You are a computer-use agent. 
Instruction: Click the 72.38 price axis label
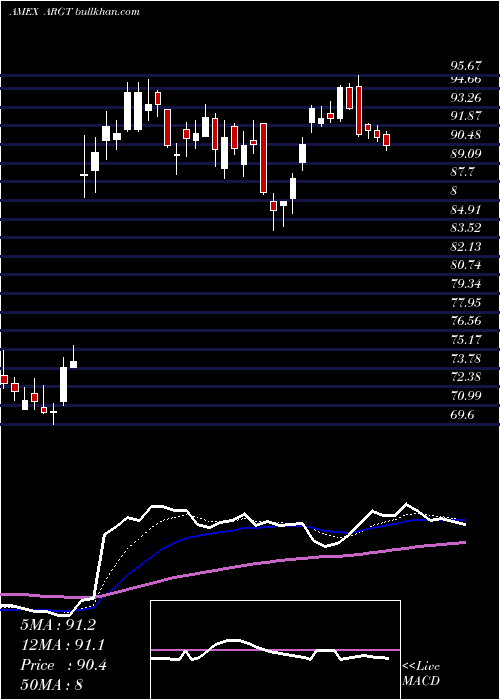click(x=466, y=377)
